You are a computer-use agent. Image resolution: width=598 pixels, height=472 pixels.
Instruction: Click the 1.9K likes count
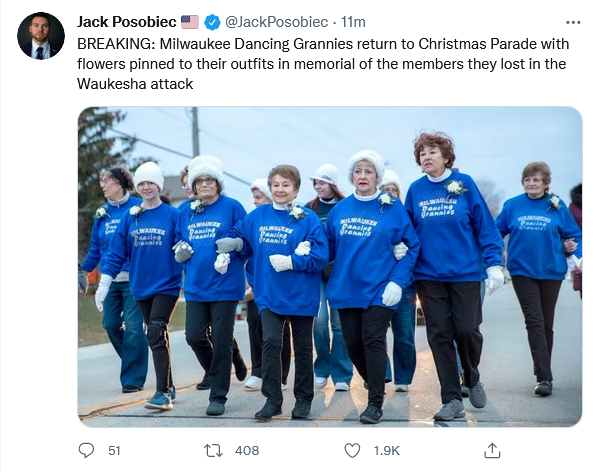[x=387, y=451]
